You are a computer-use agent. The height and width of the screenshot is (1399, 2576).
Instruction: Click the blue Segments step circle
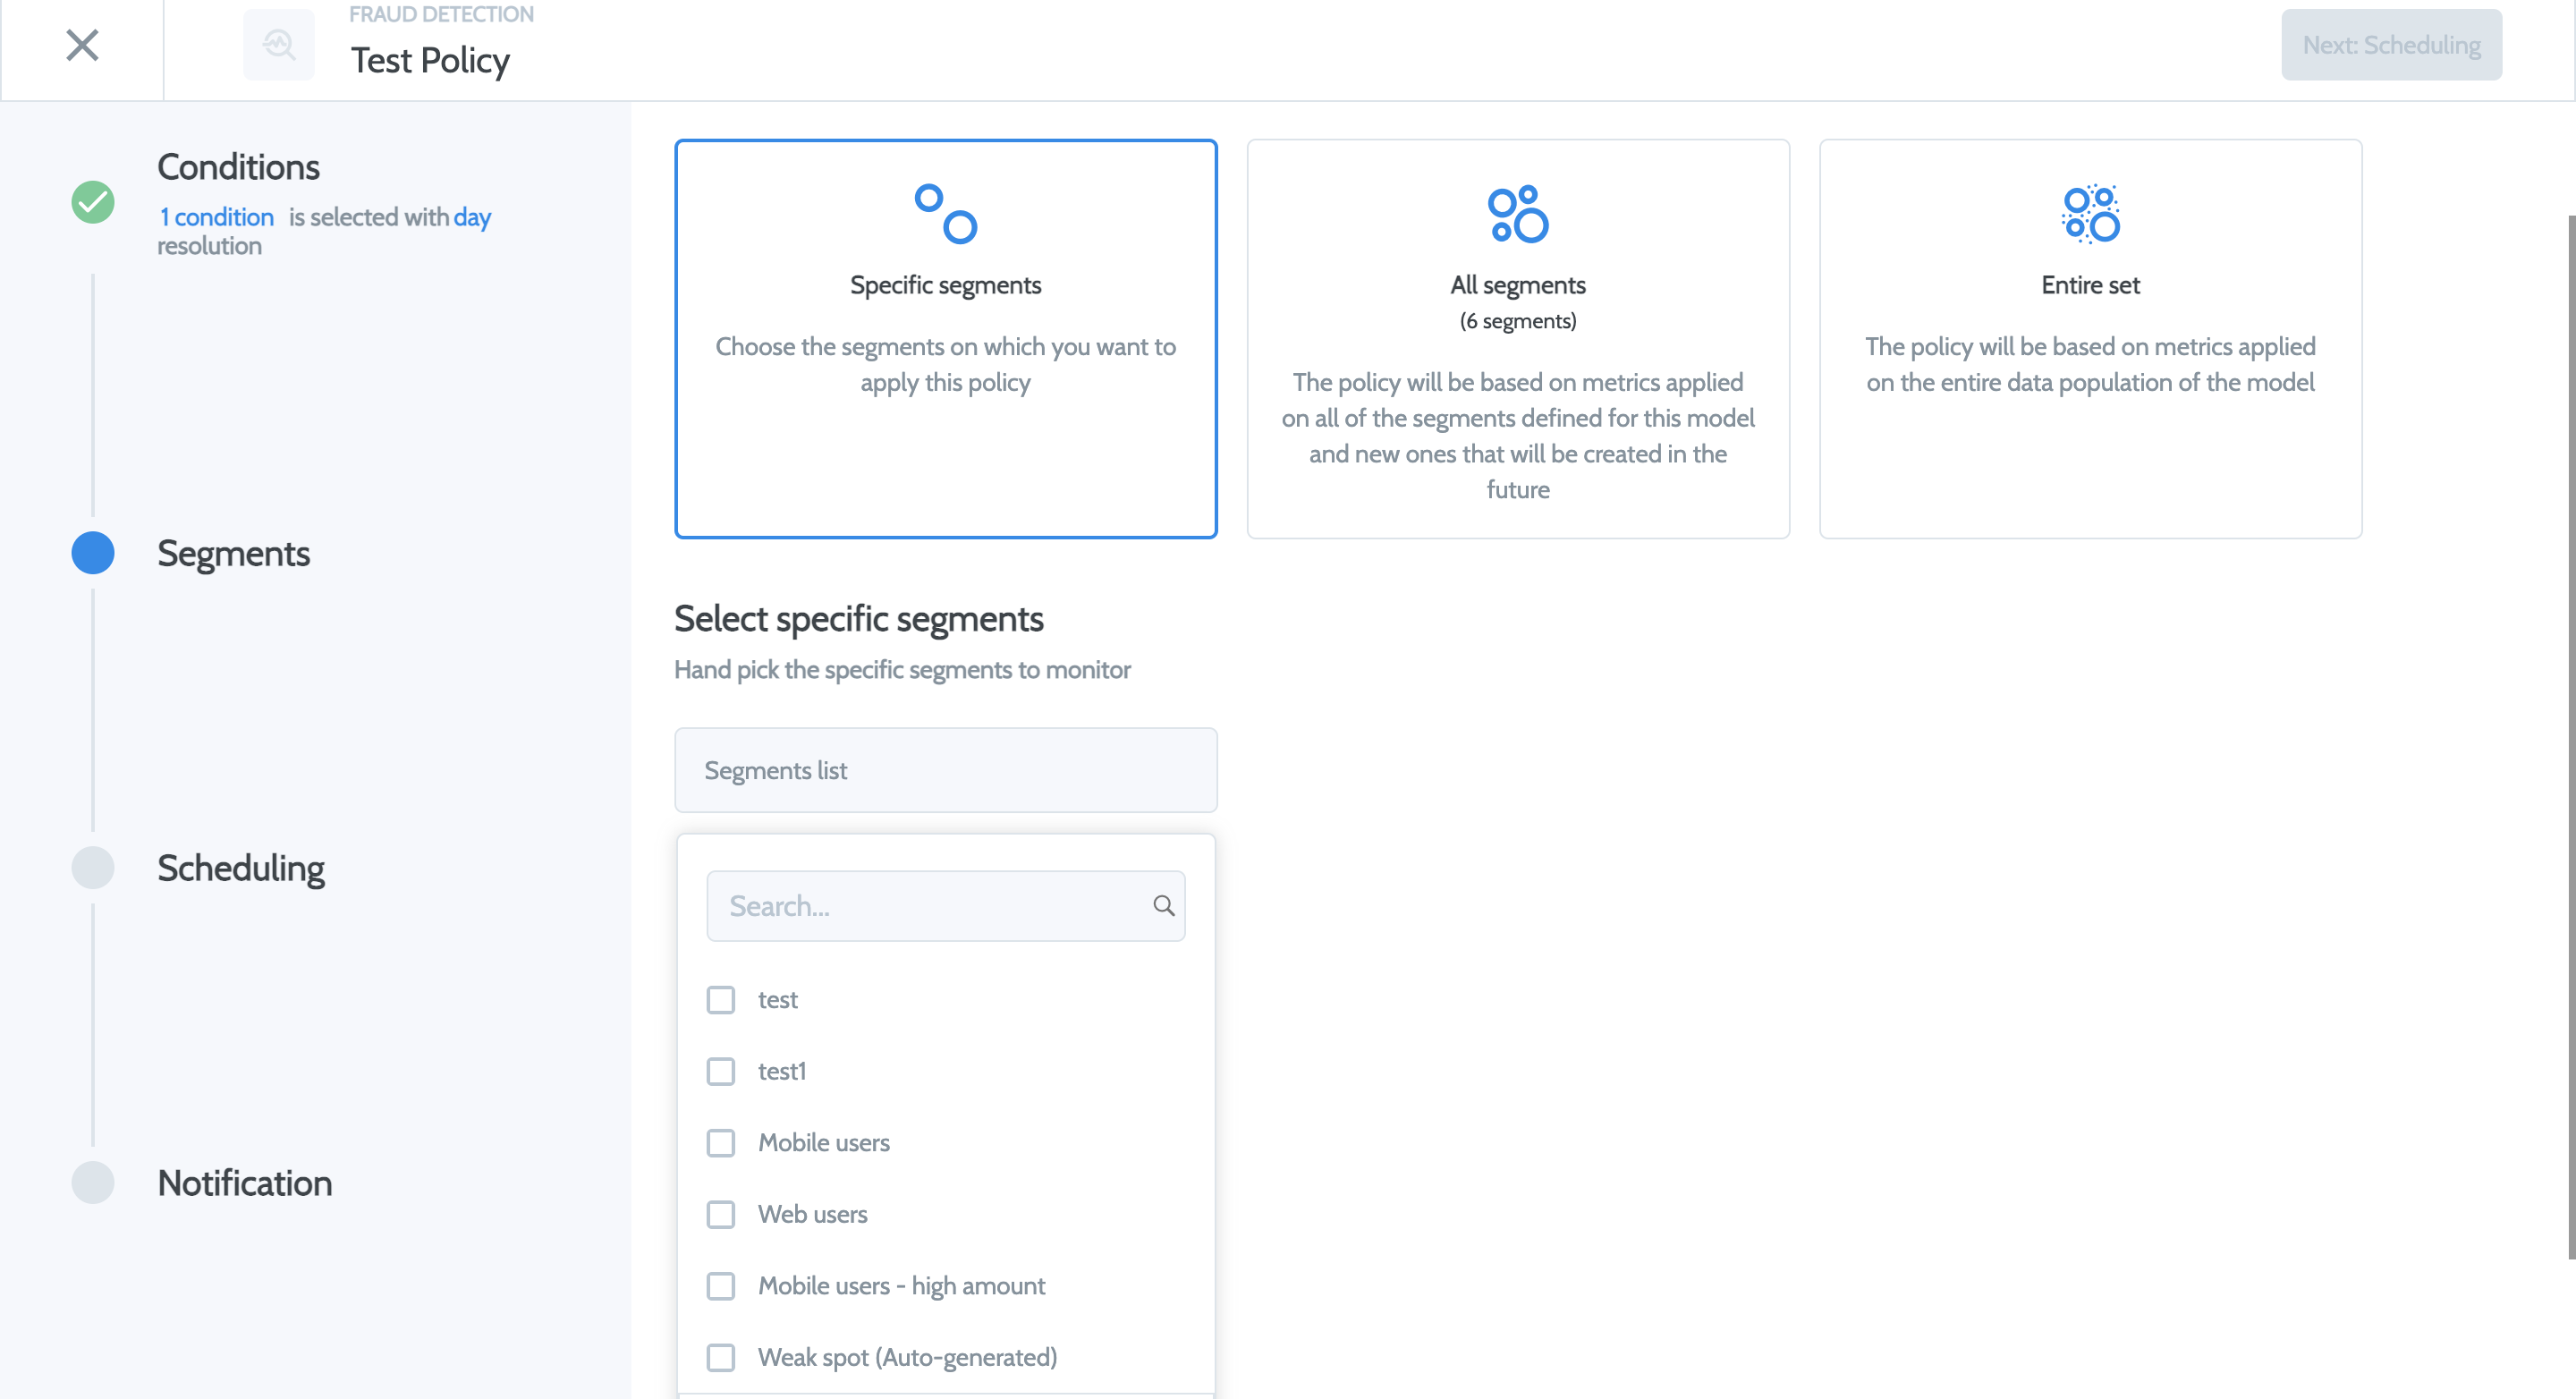(x=93, y=553)
